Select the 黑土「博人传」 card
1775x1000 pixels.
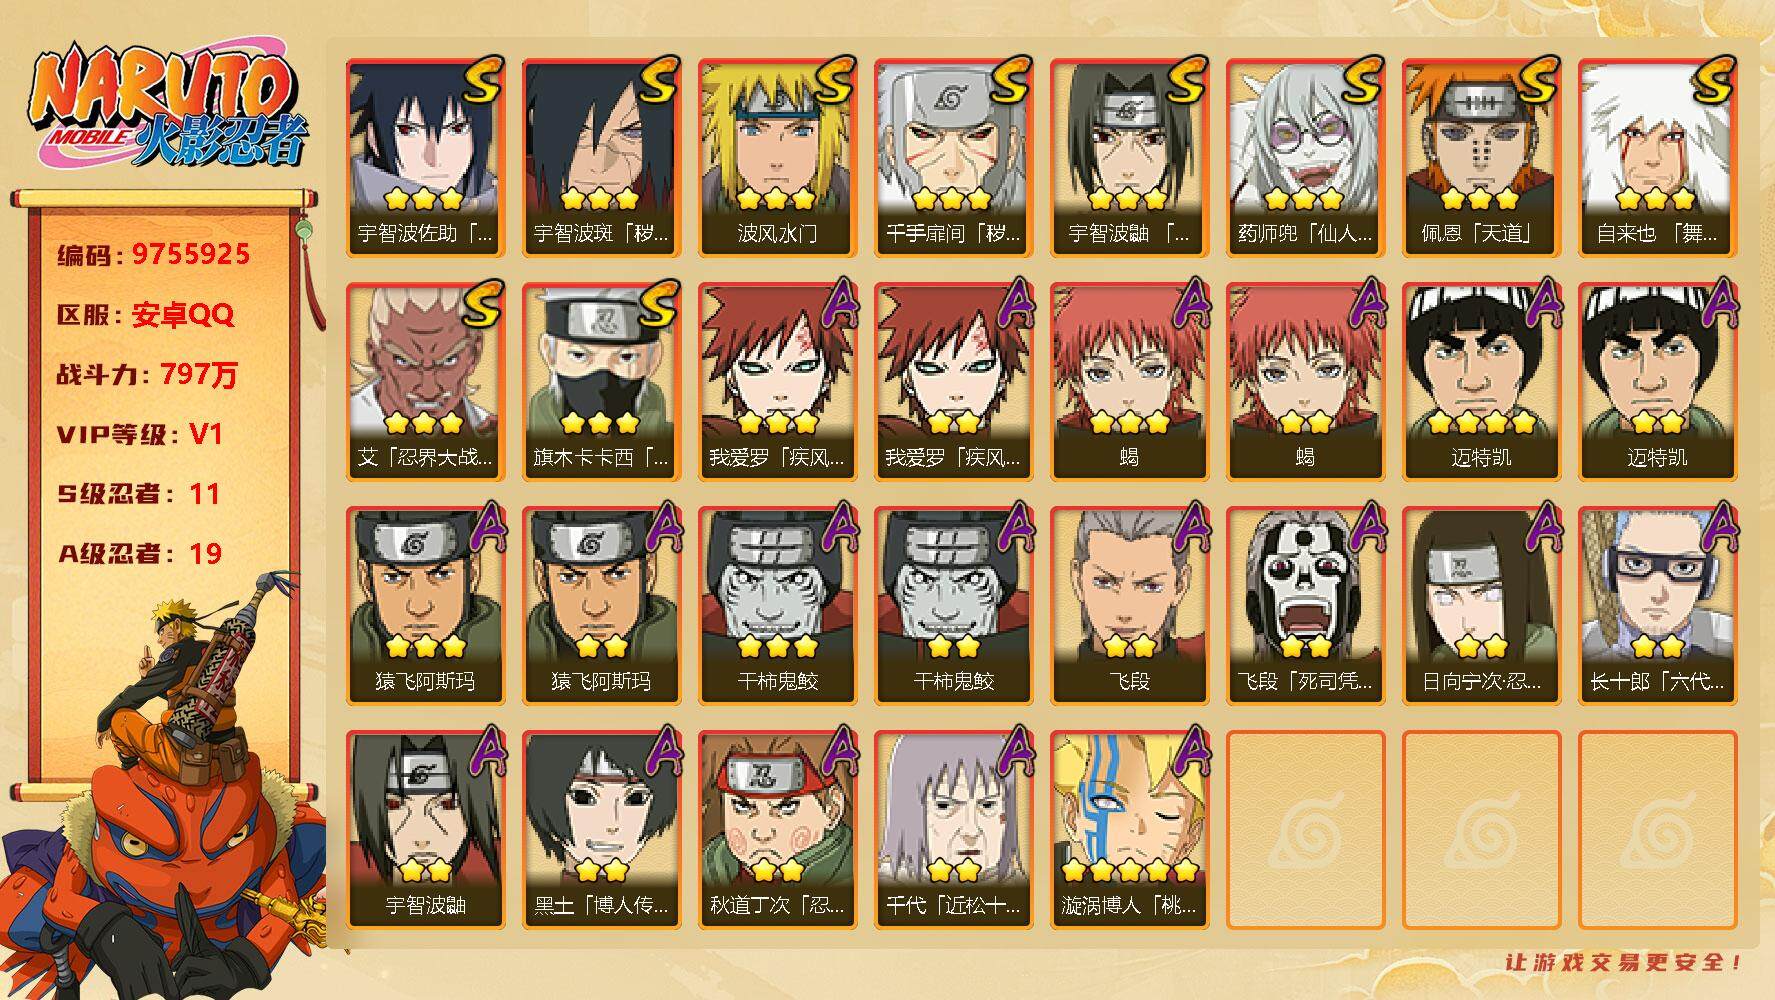point(601,829)
